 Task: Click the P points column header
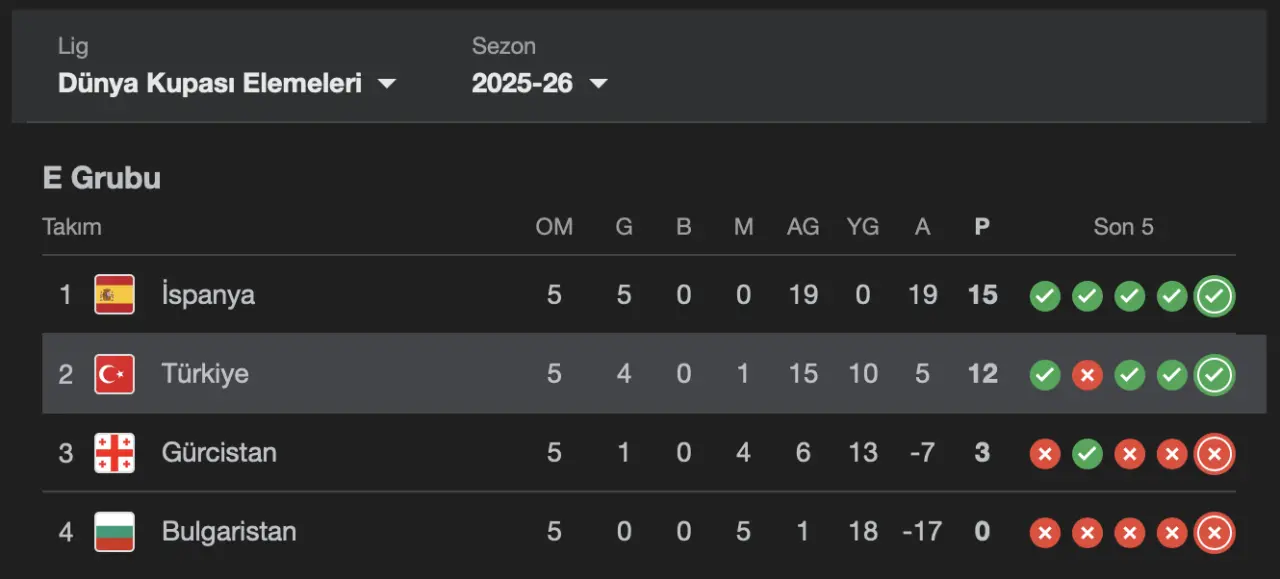click(982, 227)
